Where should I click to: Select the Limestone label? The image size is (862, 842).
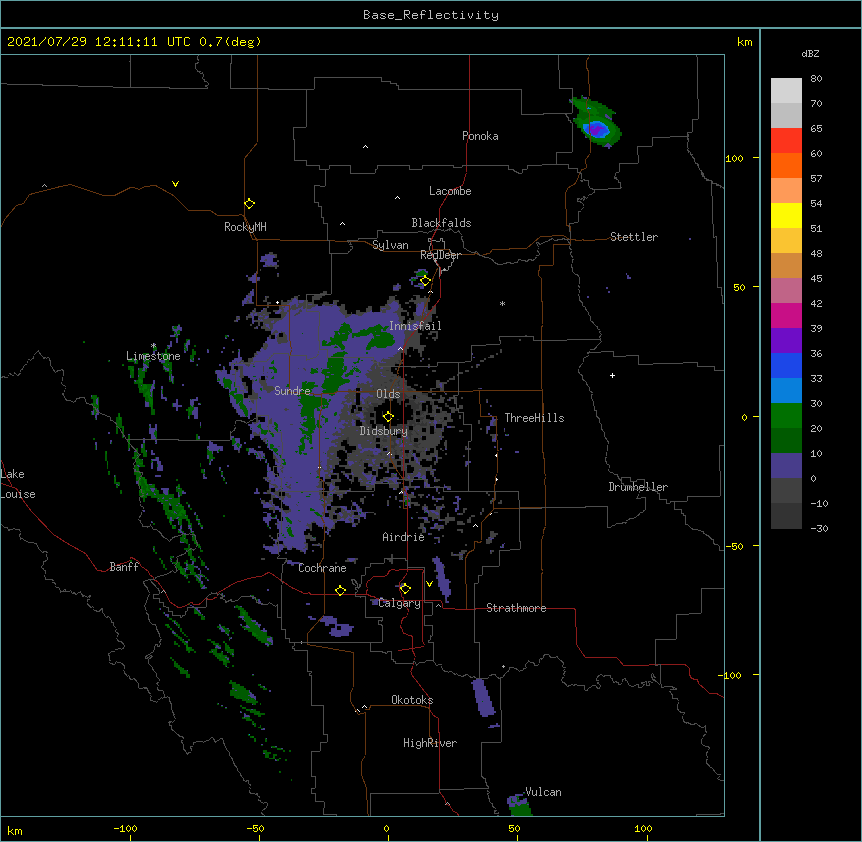pyautogui.click(x=153, y=356)
